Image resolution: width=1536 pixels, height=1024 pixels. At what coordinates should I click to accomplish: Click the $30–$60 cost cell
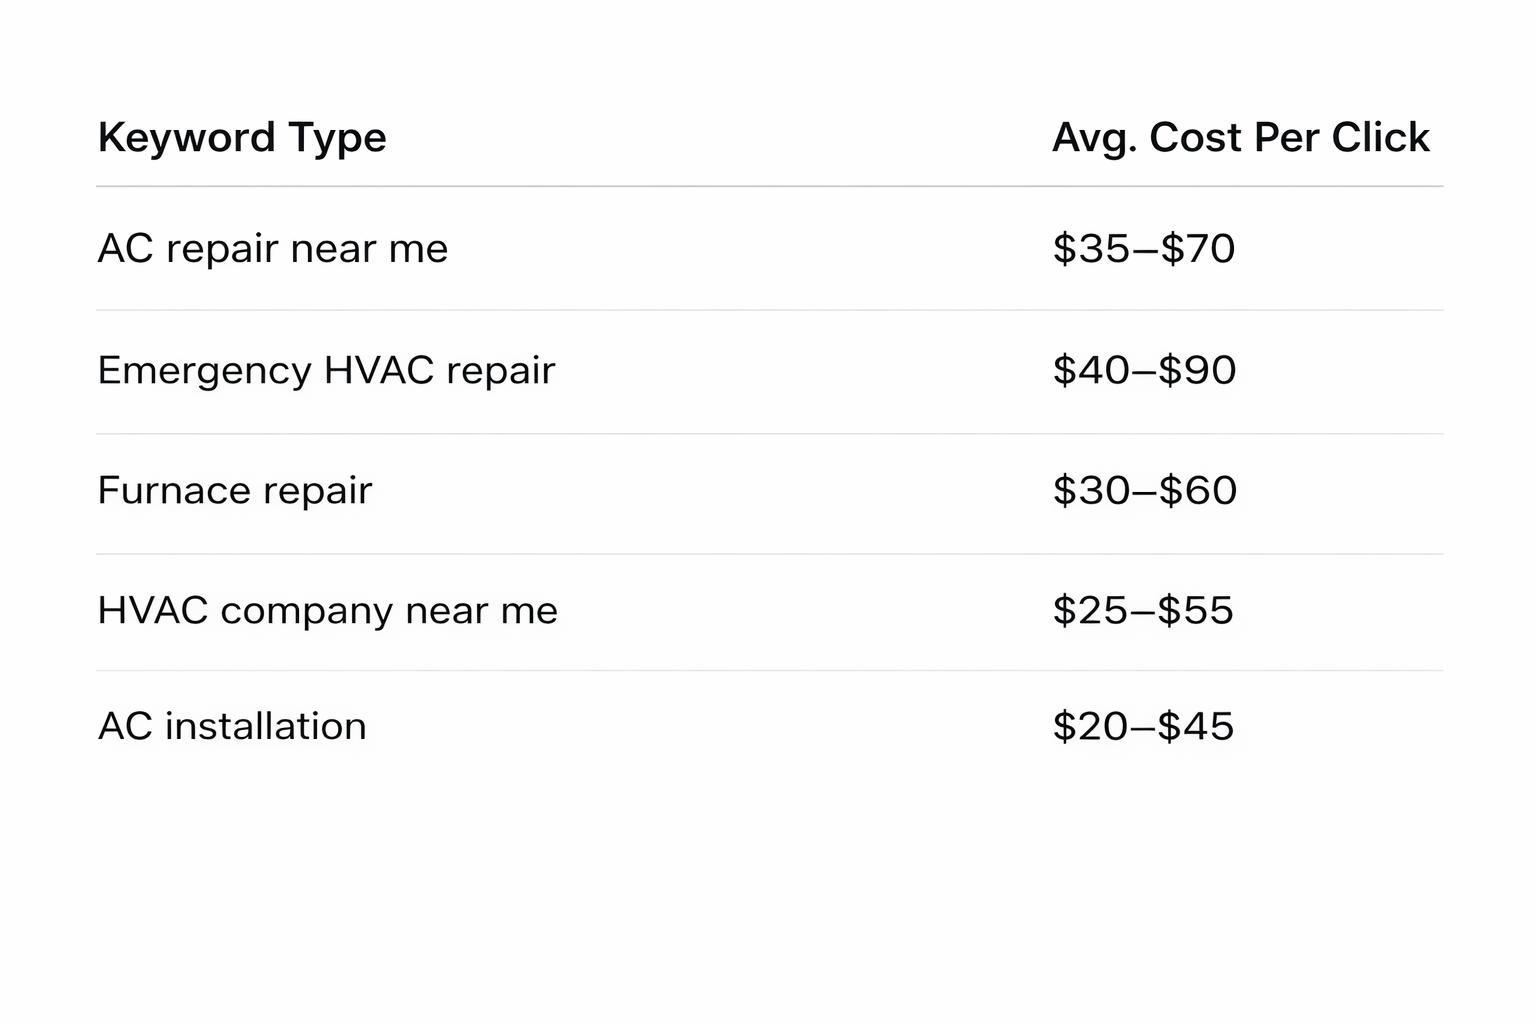[1144, 491]
